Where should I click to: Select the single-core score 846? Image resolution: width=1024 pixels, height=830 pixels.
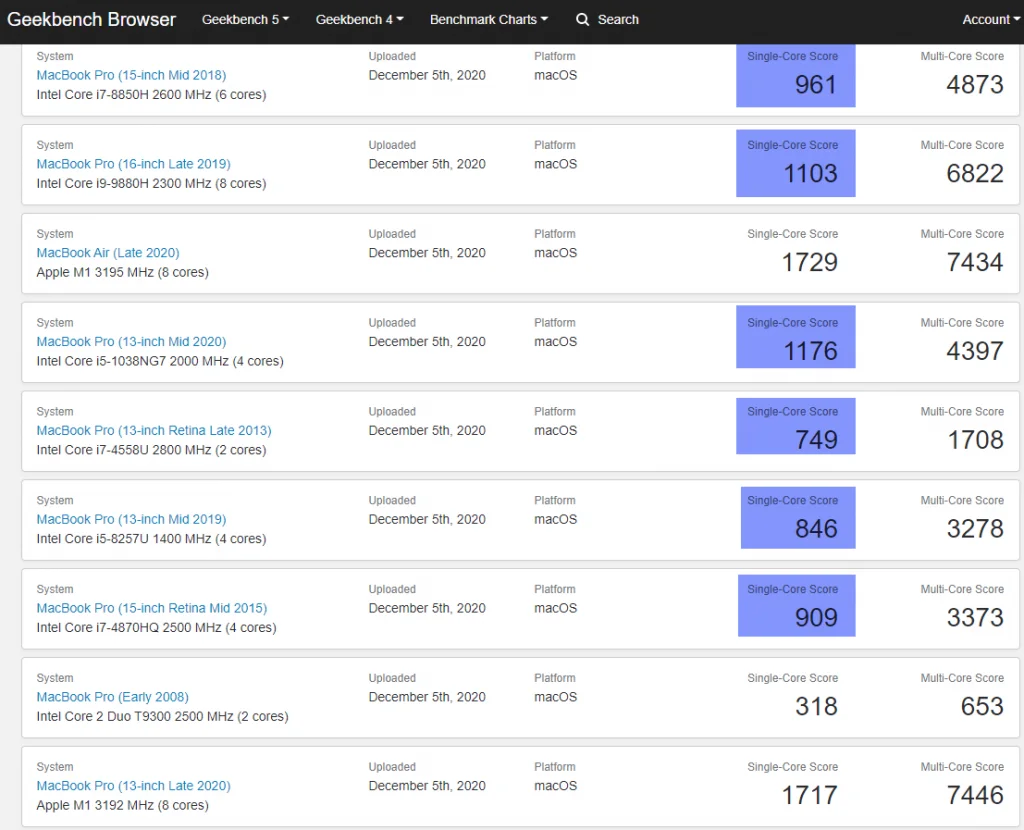point(816,529)
